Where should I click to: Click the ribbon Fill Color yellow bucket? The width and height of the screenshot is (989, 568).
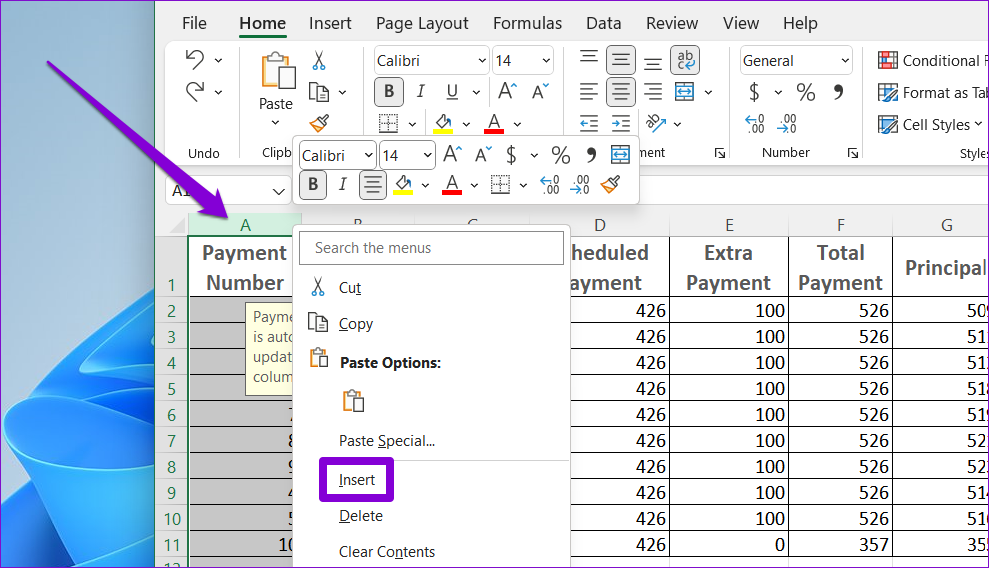(443, 123)
